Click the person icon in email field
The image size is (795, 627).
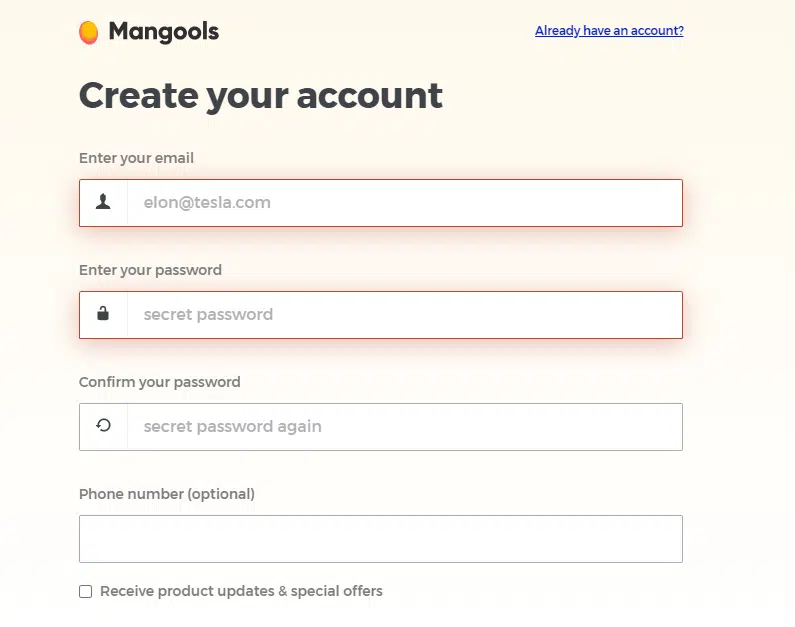pos(103,202)
